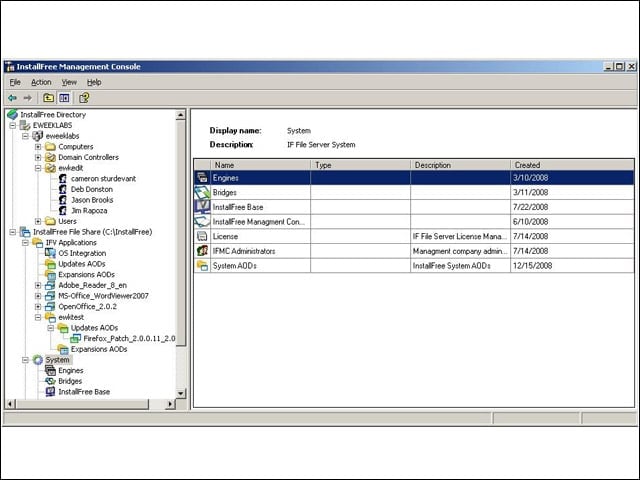The width and height of the screenshot is (640, 480).
Task: Click the Bridges icon in the tree
Action: (50, 381)
